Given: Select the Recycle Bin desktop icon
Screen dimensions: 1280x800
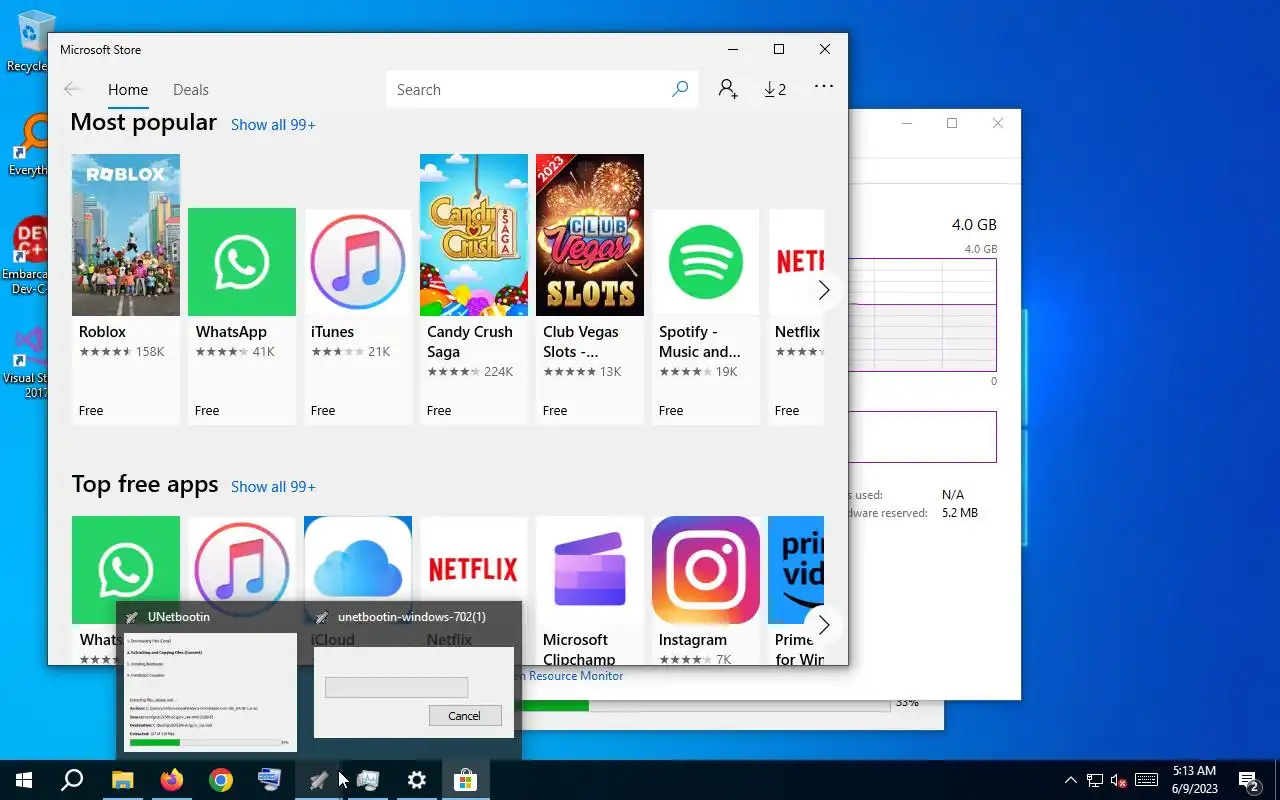Looking at the screenshot, I should [28, 42].
